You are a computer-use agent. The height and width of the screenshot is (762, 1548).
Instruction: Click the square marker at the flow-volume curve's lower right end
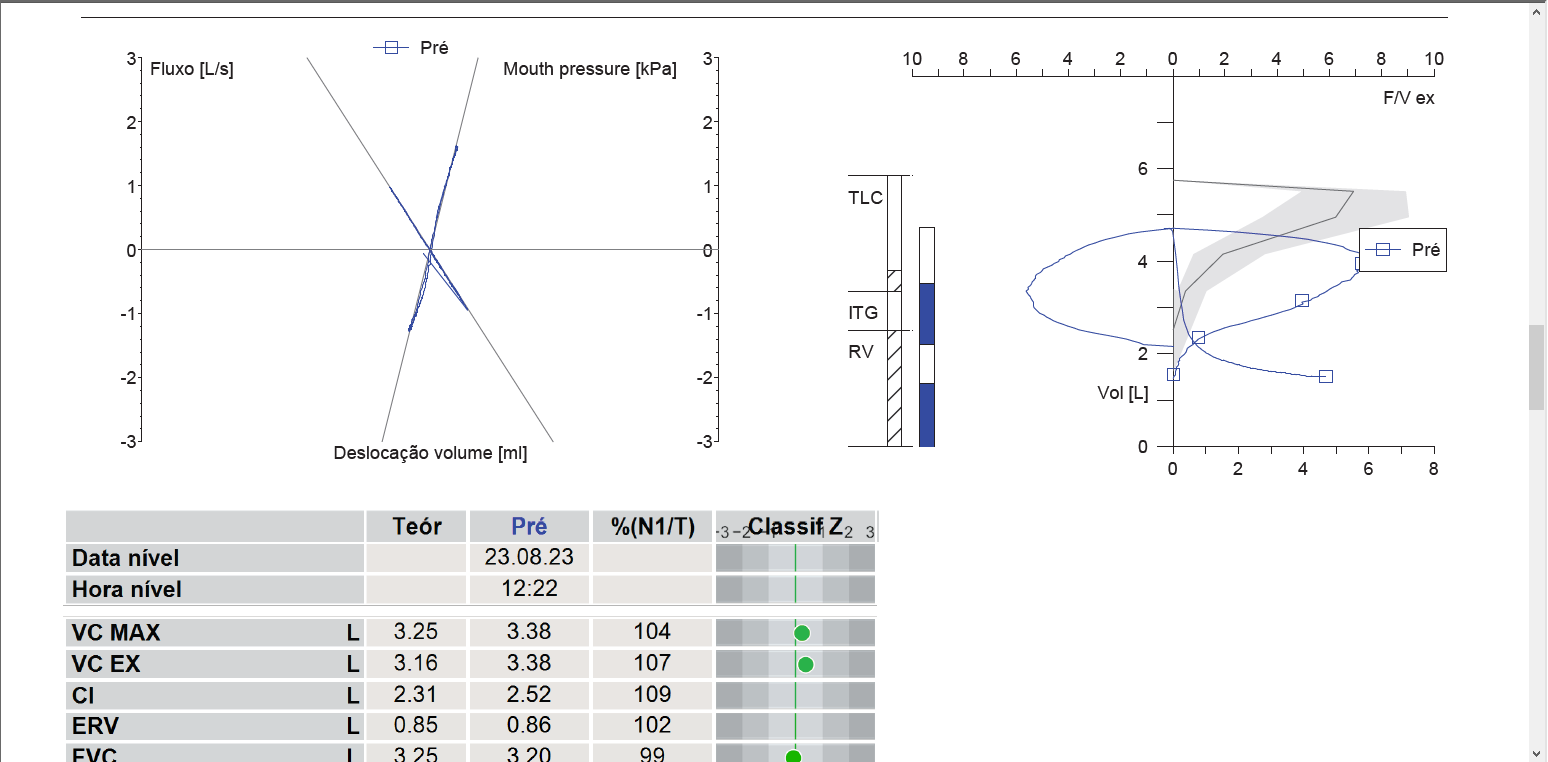pyautogui.click(x=1326, y=376)
